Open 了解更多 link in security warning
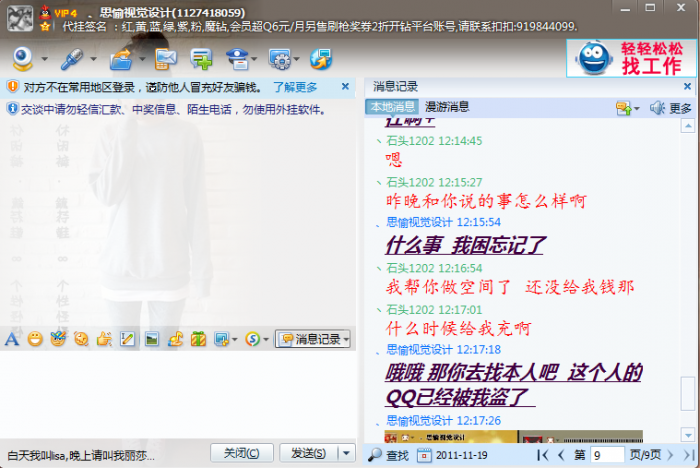700x468 pixels. 295,87
